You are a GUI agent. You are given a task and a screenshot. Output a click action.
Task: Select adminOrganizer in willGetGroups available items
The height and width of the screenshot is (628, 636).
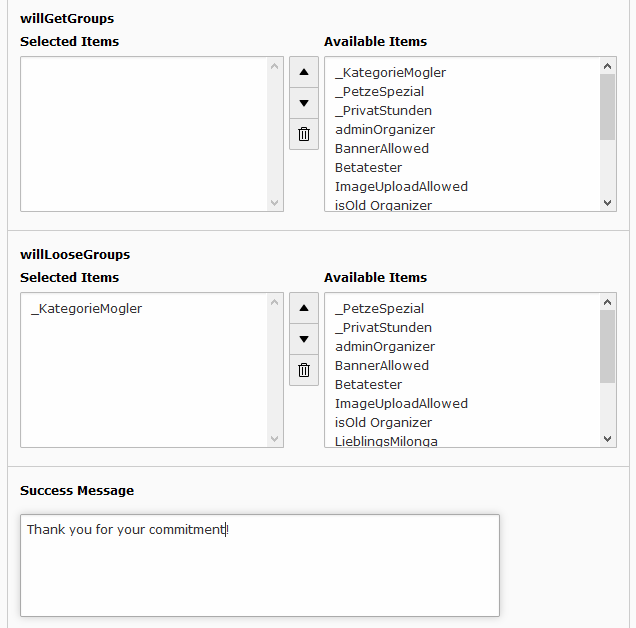tap(385, 130)
